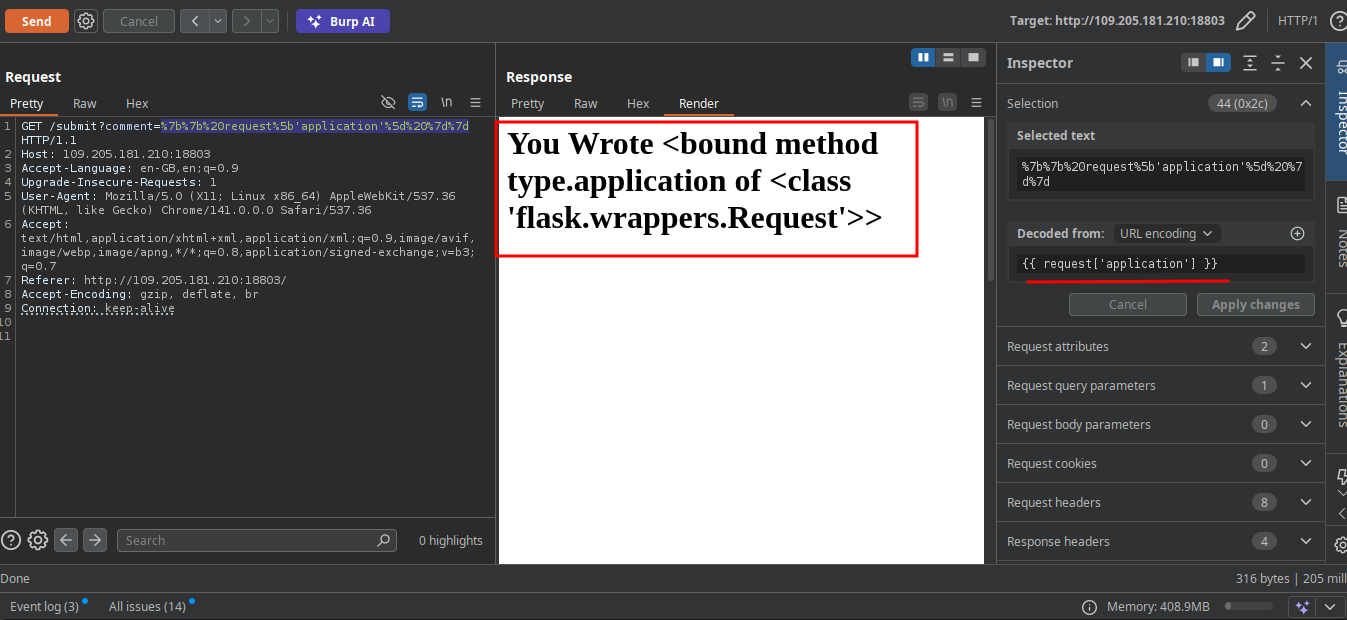Close the Inspector panel with X
Image resolution: width=1347 pixels, height=620 pixels.
1305,63
